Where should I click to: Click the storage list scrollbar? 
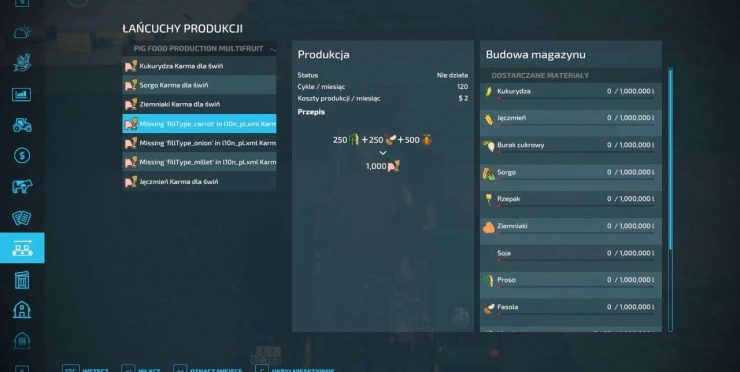[x=670, y=199]
